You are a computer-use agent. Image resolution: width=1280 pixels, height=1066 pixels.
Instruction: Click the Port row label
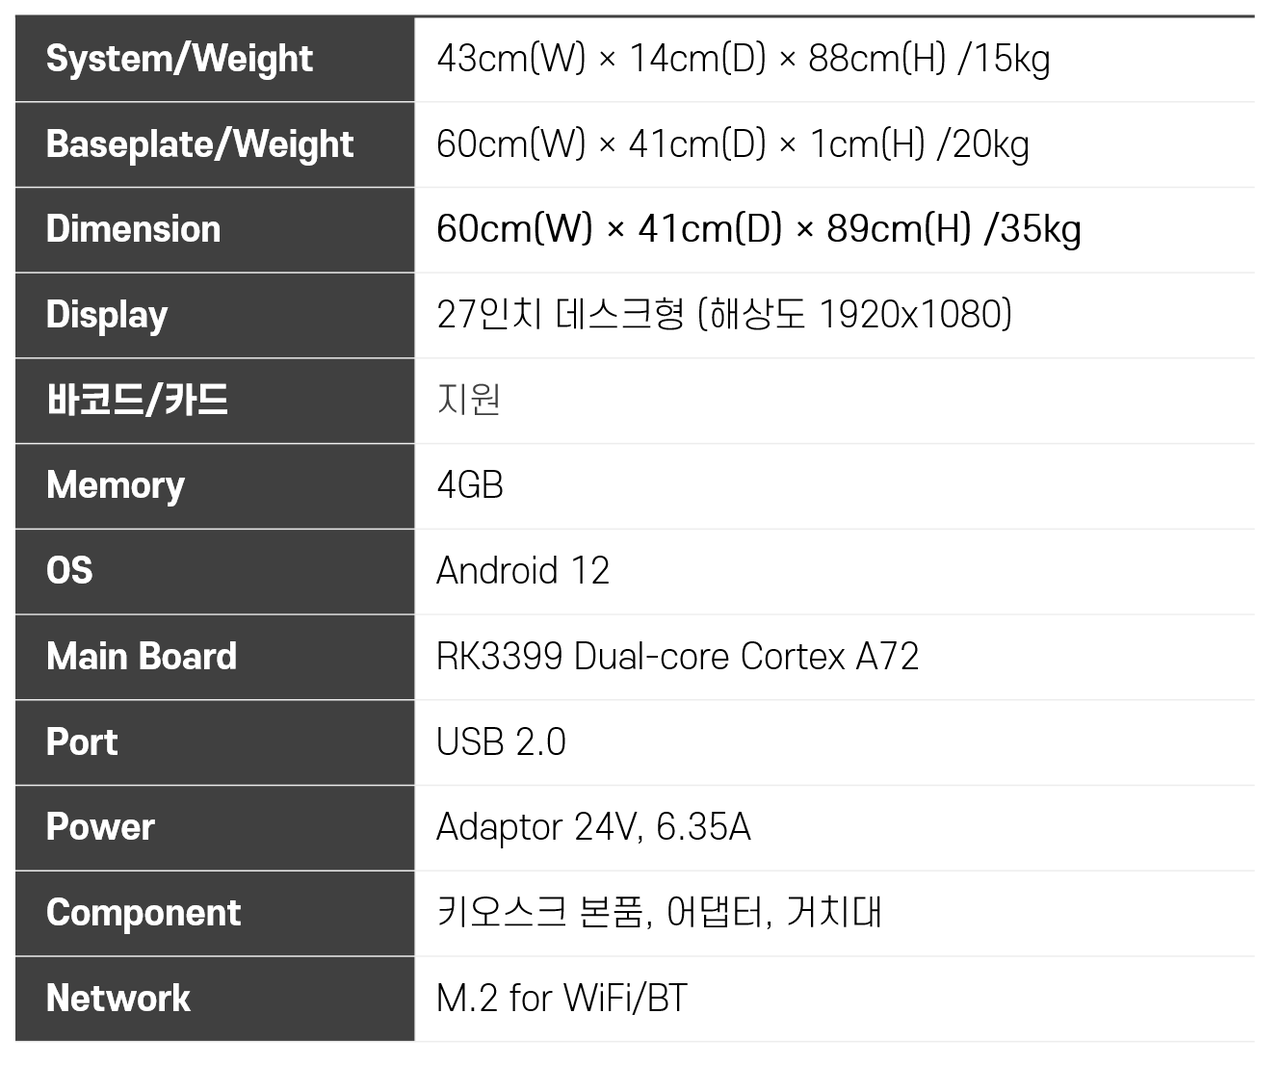(x=82, y=742)
